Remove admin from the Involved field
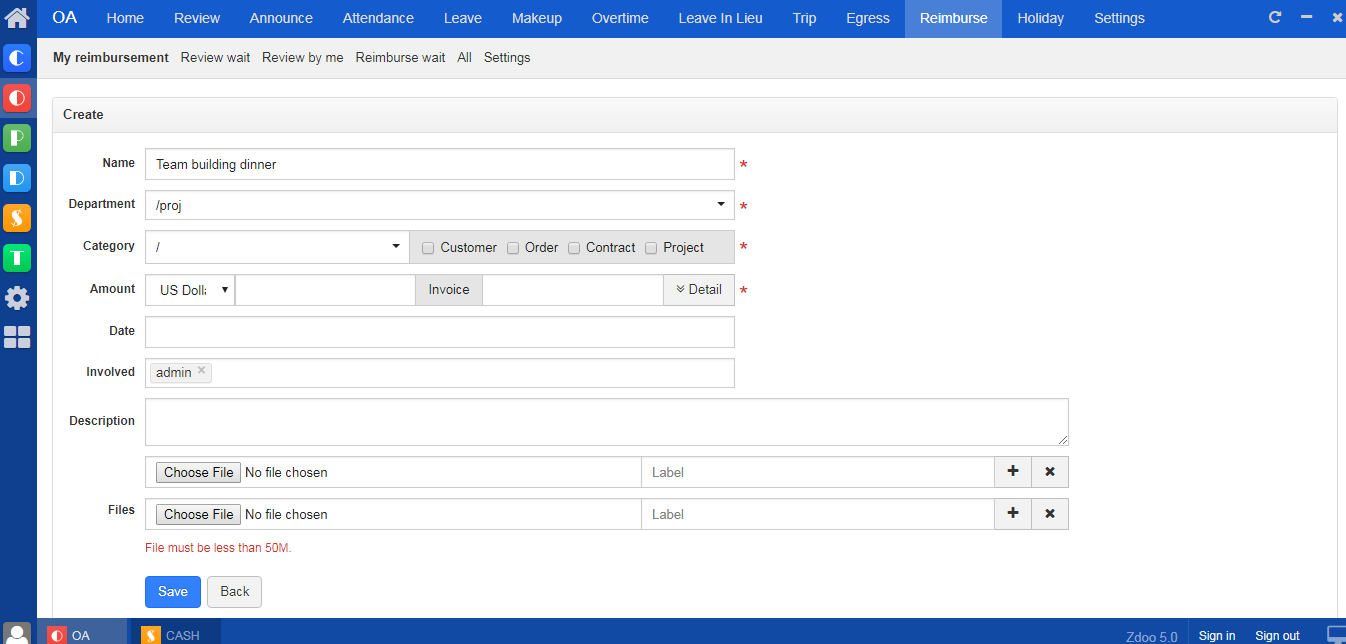The image size is (1346, 644). (x=201, y=370)
